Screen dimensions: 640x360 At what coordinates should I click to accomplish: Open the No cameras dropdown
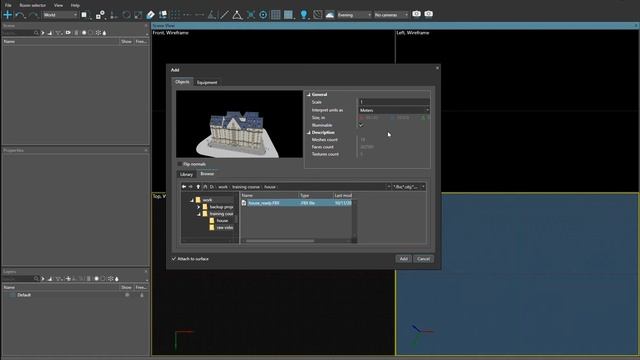pyautogui.click(x=391, y=15)
